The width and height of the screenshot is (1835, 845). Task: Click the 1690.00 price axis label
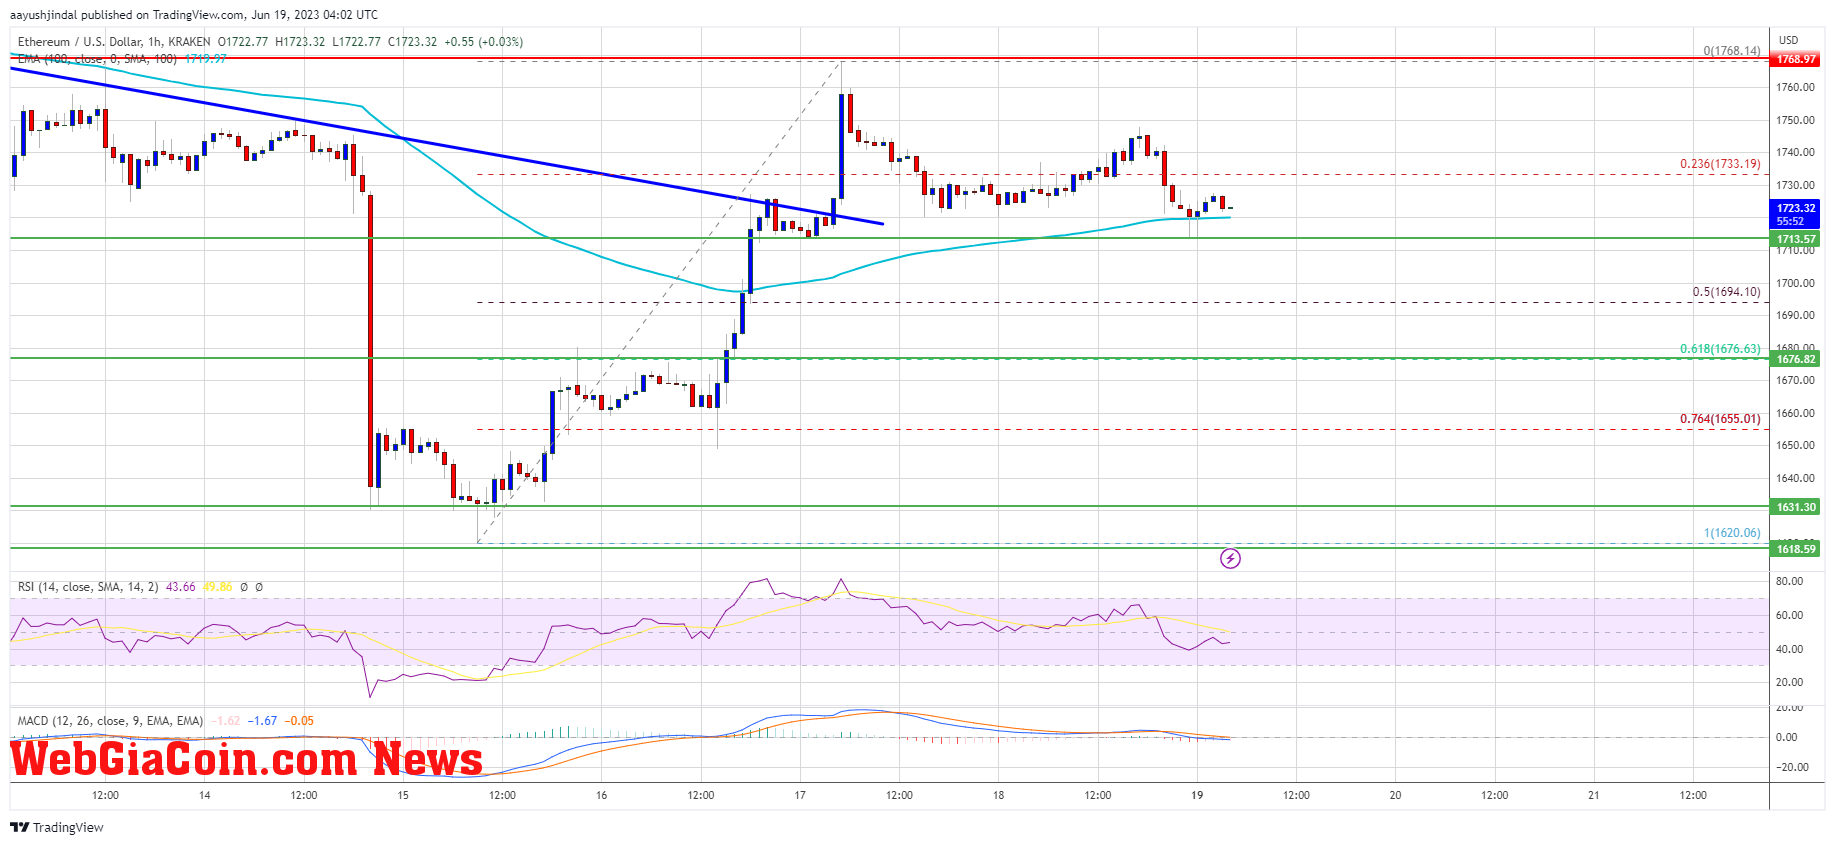tap(1795, 315)
